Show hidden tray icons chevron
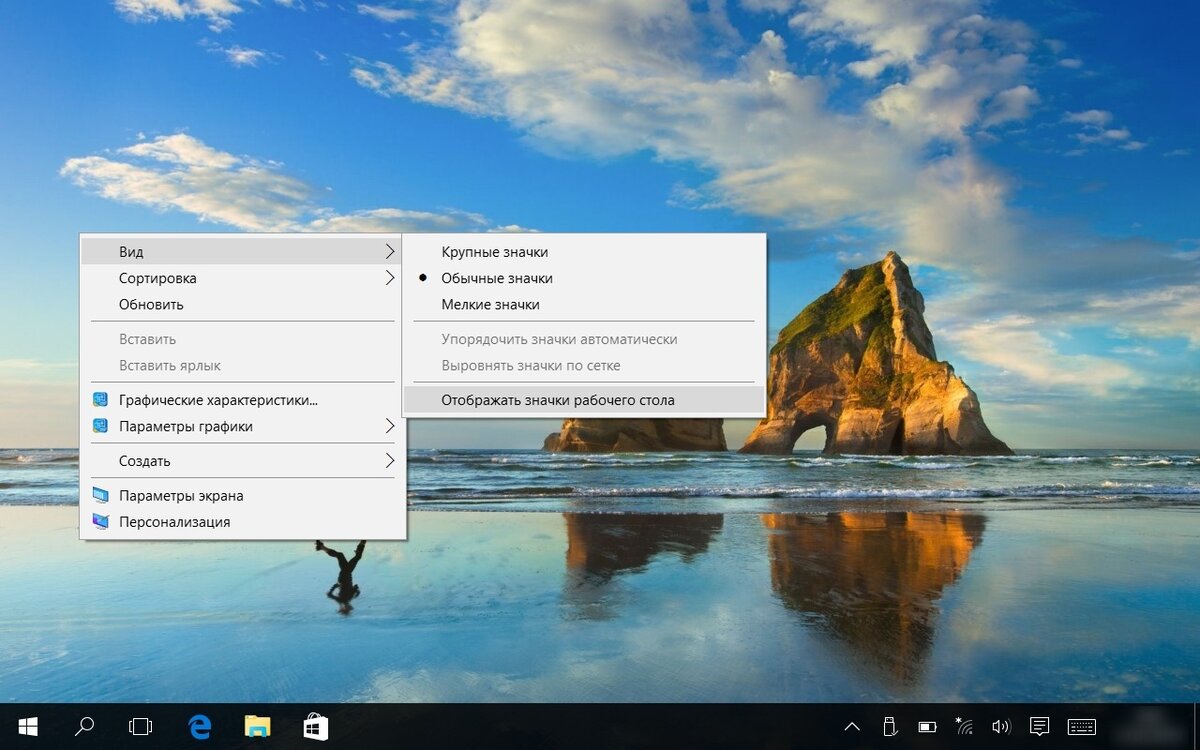This screenshot has height=750, width=1200. [x=852, y=727]
